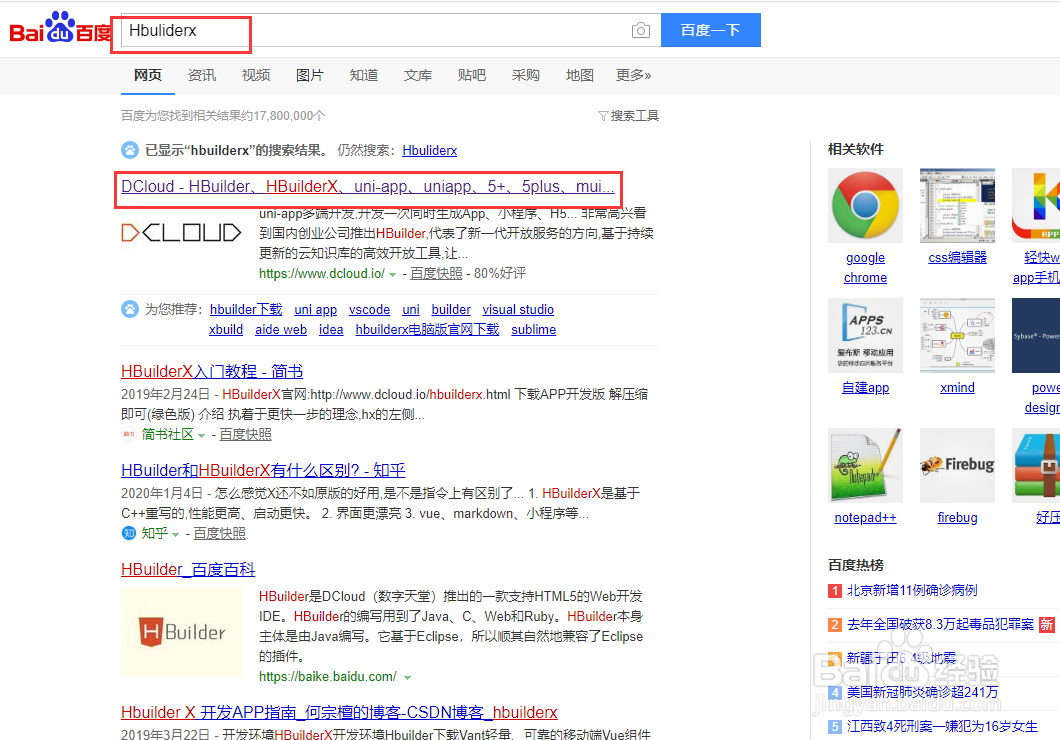1060x740 pixels.
Task: Click paw icon beside 为您推荐
Action: [x=130, y=310]
